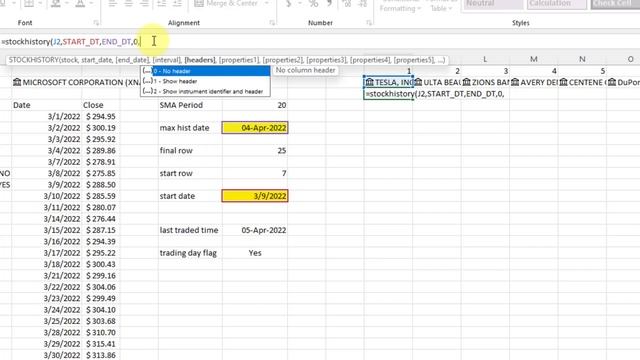Open the Format as Table dropdown
Image resolution: width=640 pixels, height=360 pixels.
(x=441, y=6)
